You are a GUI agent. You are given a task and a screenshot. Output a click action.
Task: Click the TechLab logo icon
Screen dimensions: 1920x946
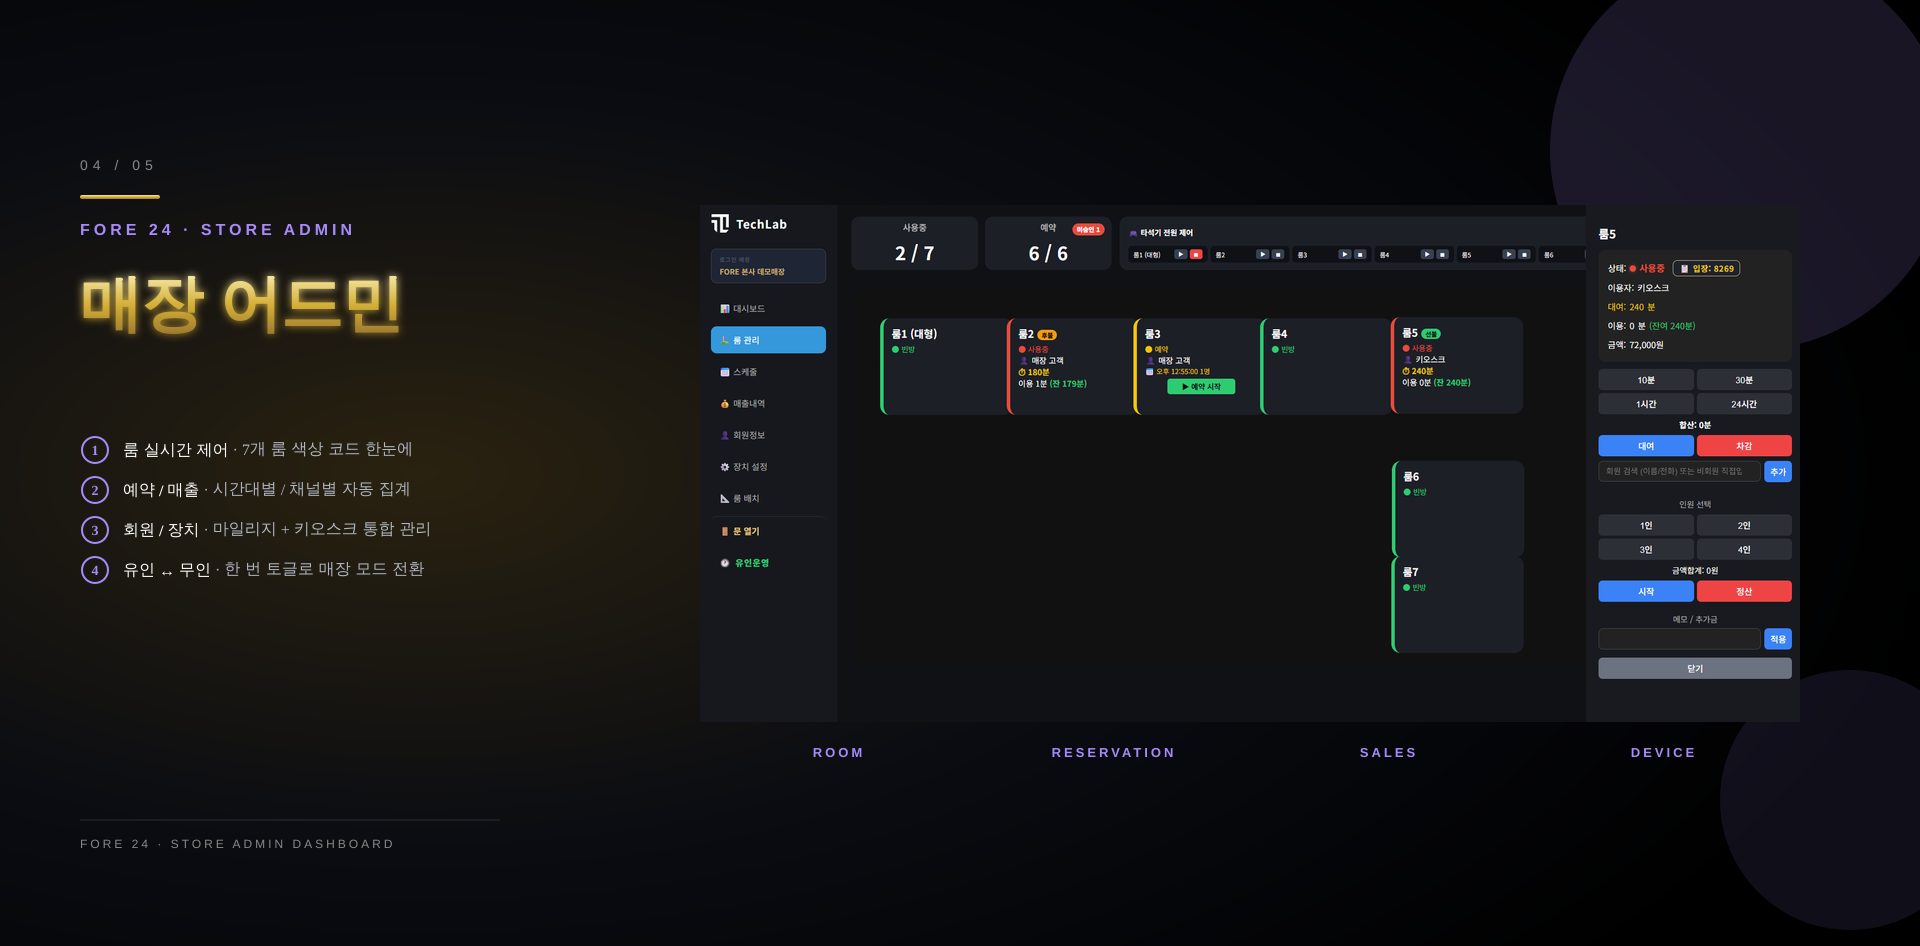coord(720,224)
